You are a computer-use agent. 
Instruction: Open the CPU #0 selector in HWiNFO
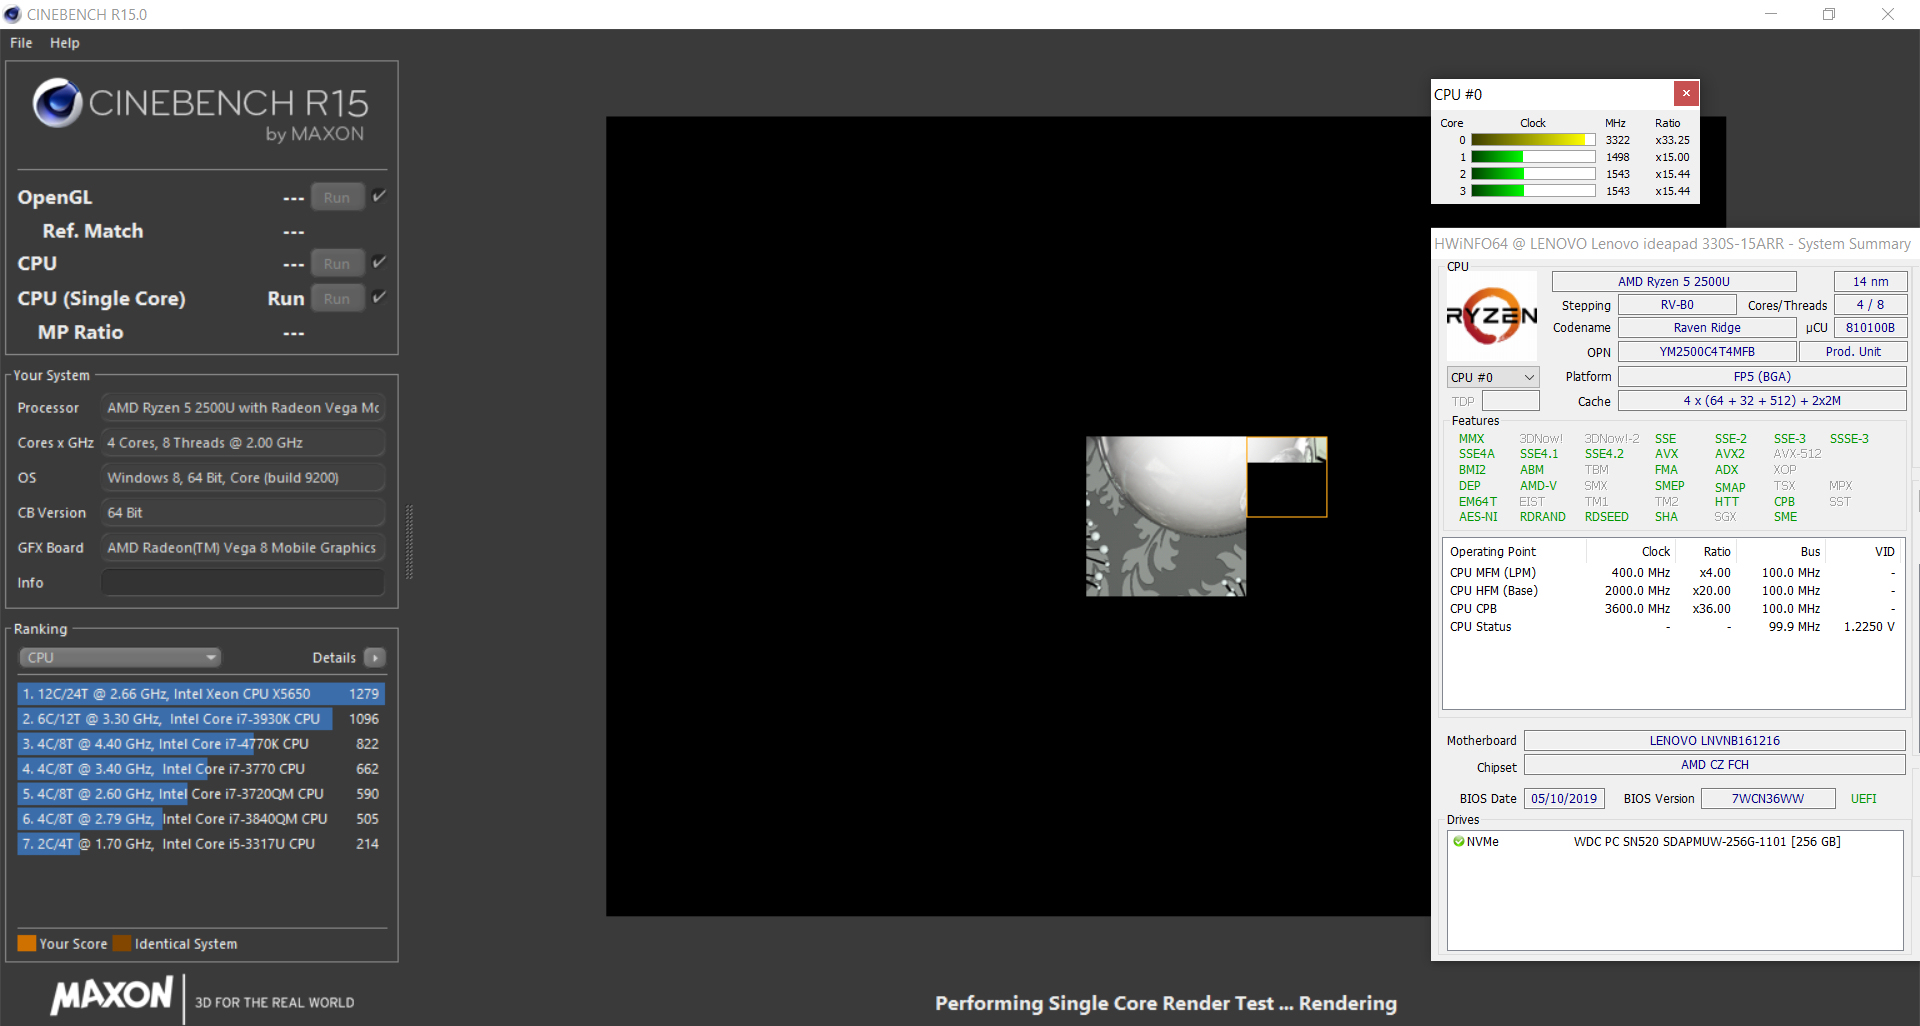[1493, 377]
